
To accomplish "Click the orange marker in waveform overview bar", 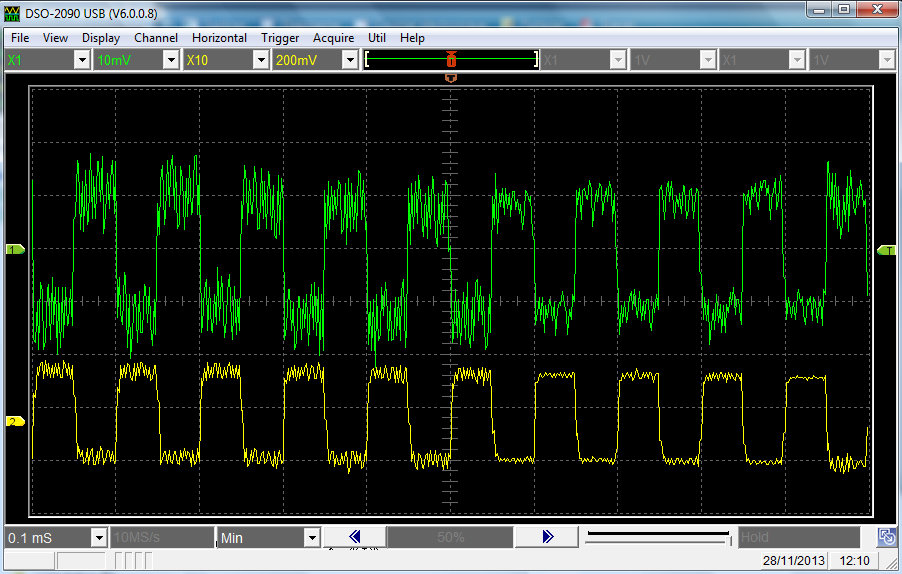I will (451, 60).
